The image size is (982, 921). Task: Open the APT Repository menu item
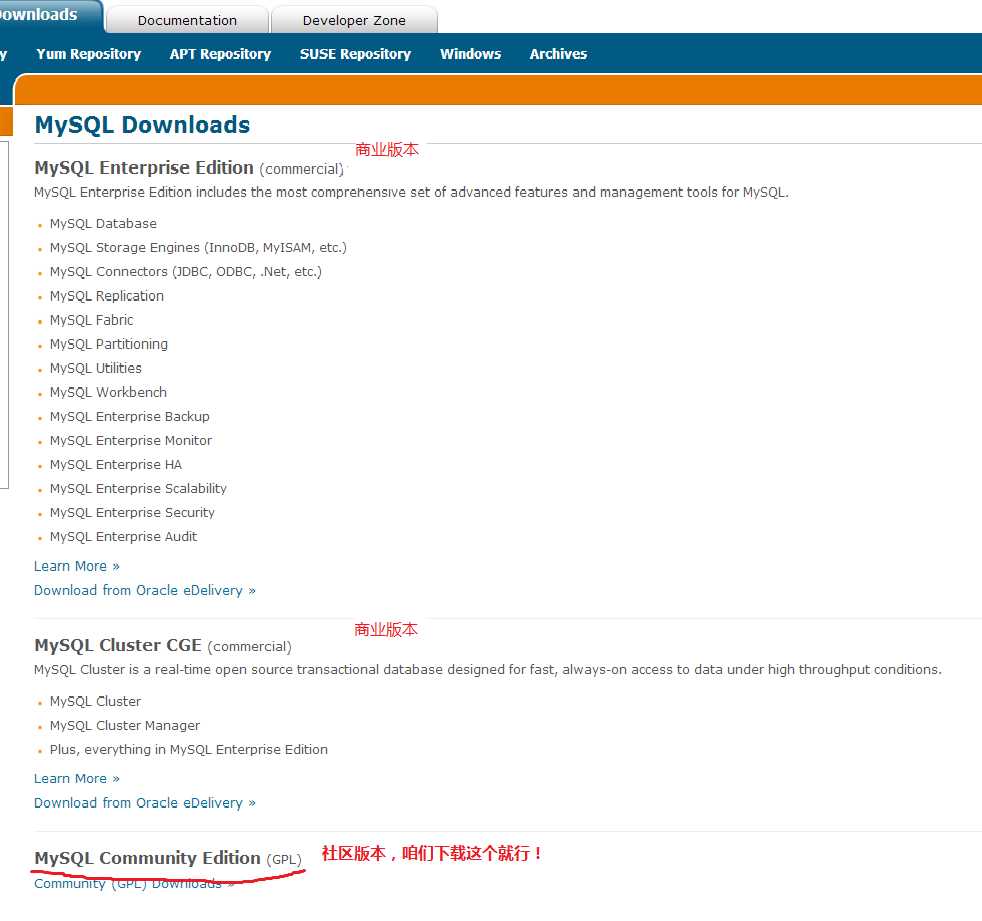pos(220,54)
